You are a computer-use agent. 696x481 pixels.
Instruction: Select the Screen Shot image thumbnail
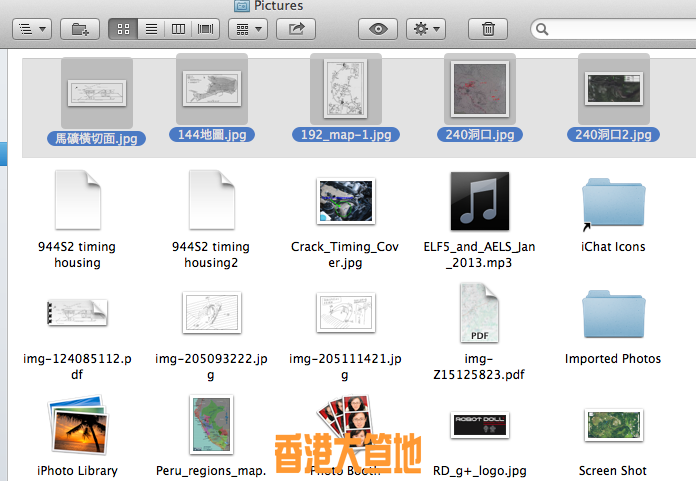(614, 425)
